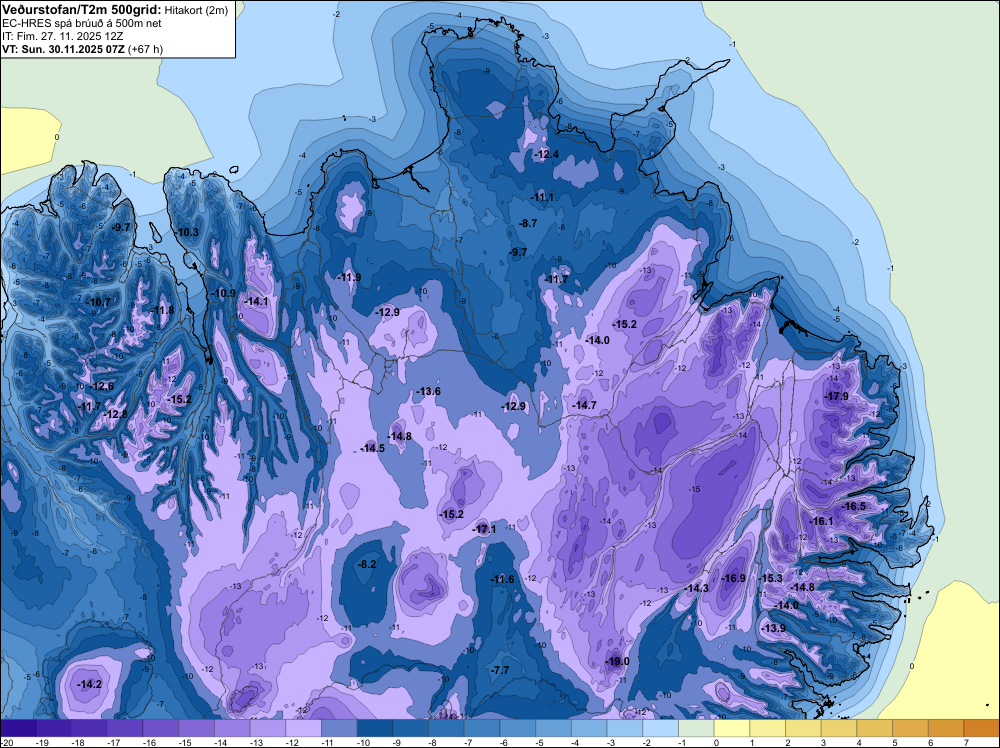
Task: Click the -16.5 temperature value
Action: 854,506
